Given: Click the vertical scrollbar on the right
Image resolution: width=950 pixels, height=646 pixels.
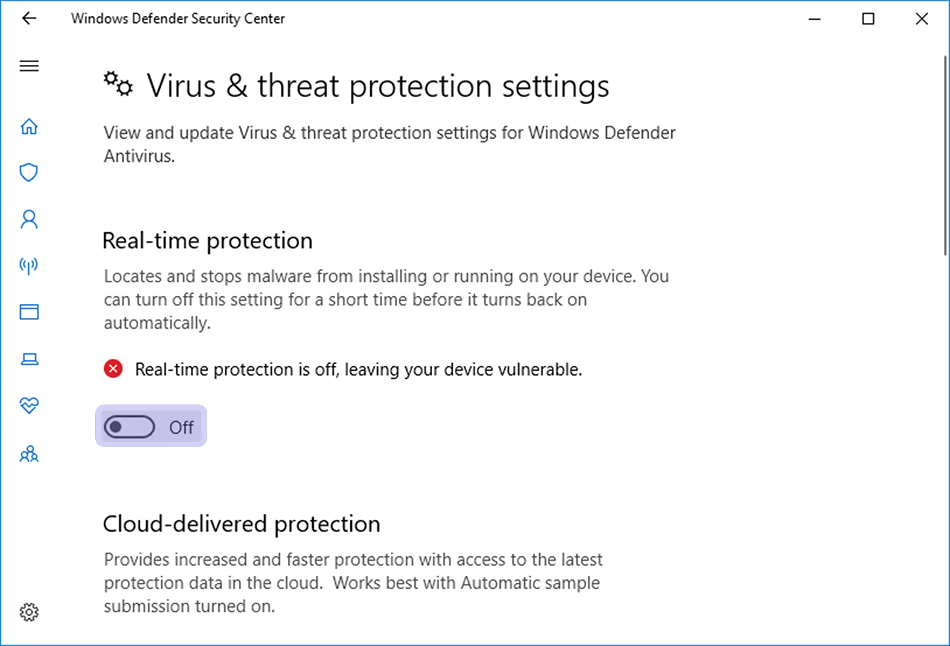Looking at the screenshot, I should click(943, 150).
